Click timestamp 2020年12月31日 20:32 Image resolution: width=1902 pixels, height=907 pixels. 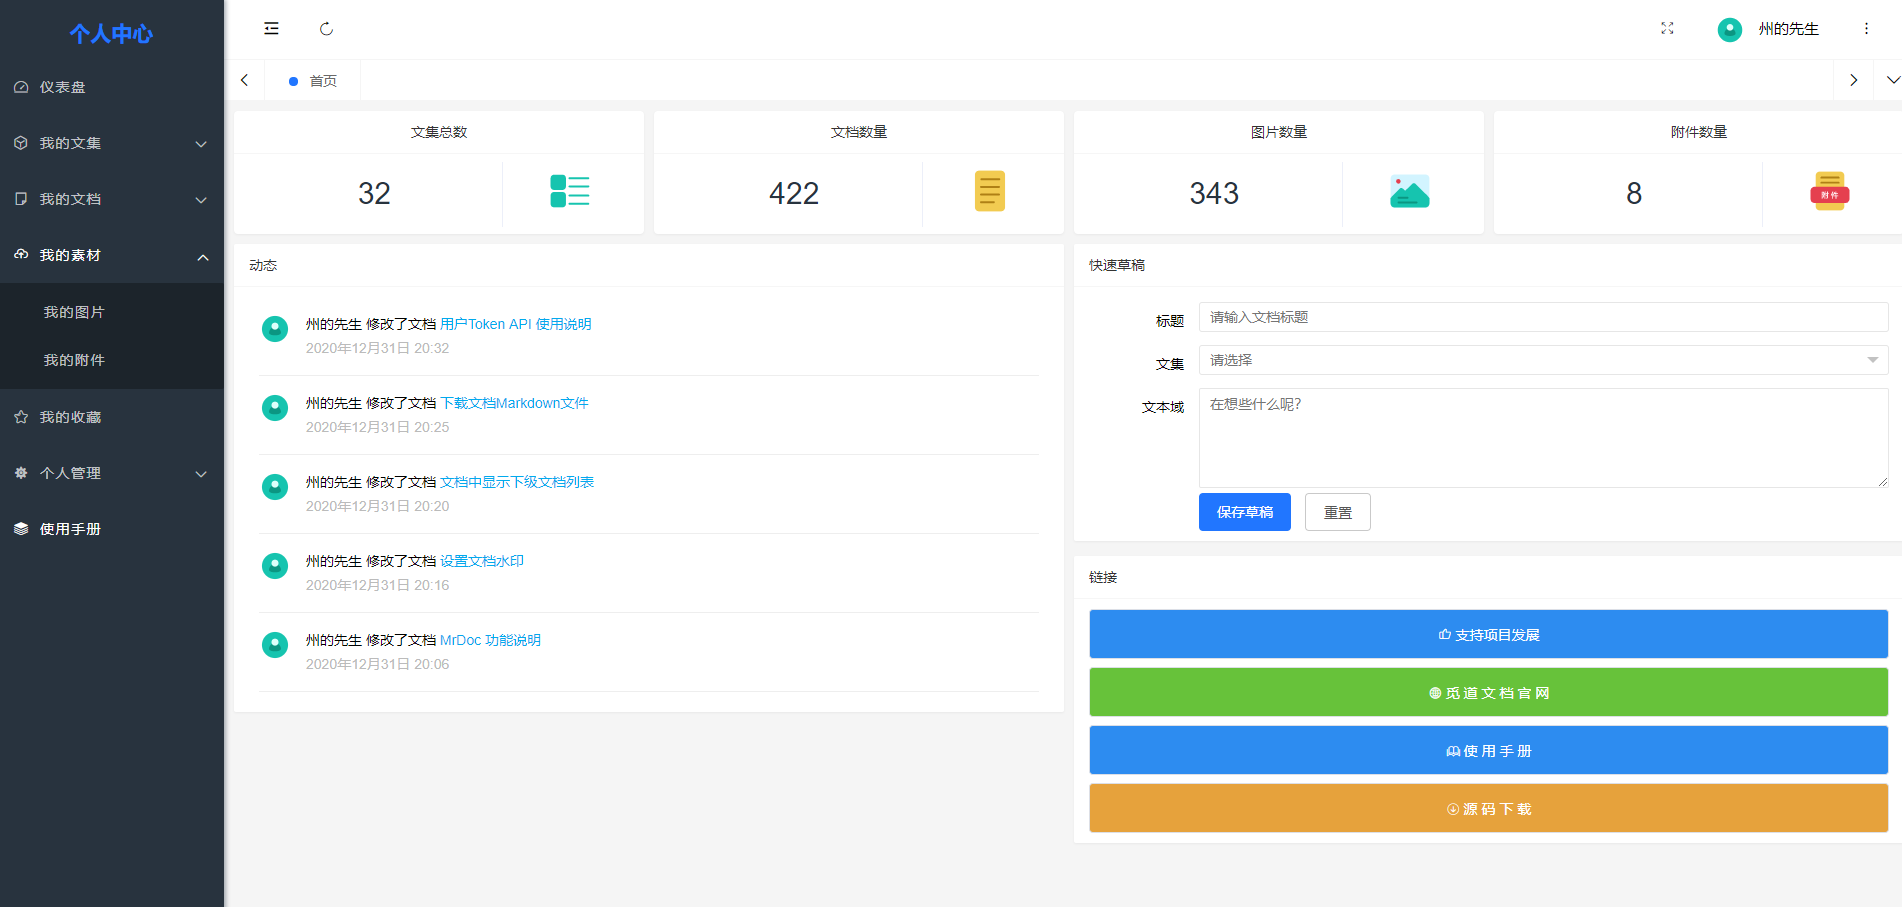[377, 348]
